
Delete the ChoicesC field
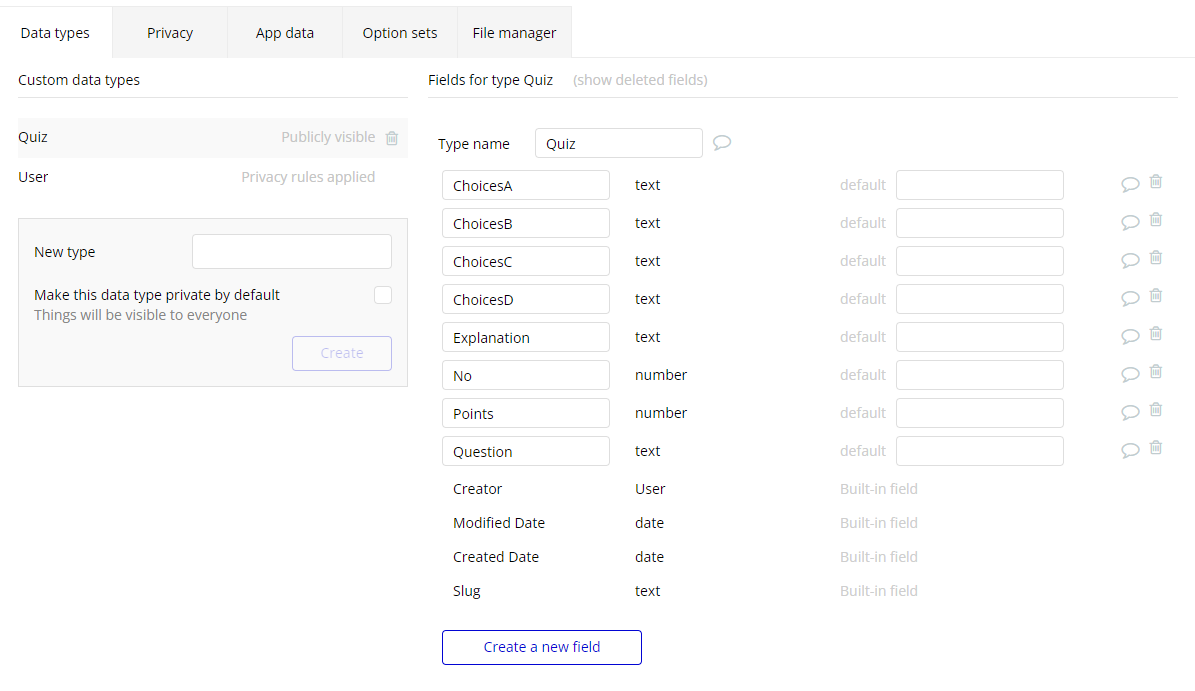tap(1156, 258)
